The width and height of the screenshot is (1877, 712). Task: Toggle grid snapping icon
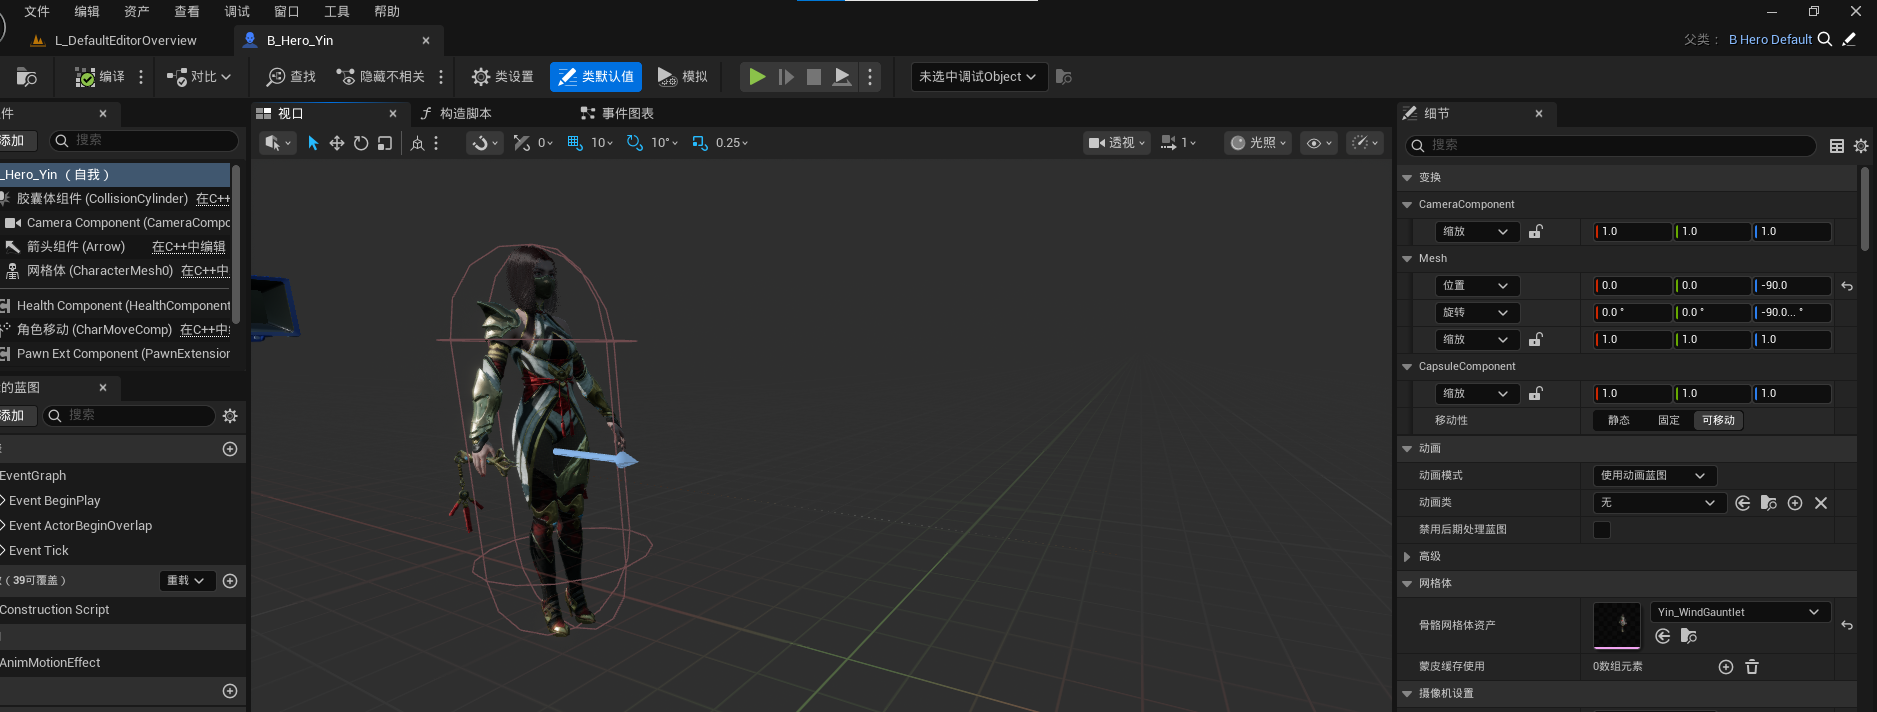point(575,143)
